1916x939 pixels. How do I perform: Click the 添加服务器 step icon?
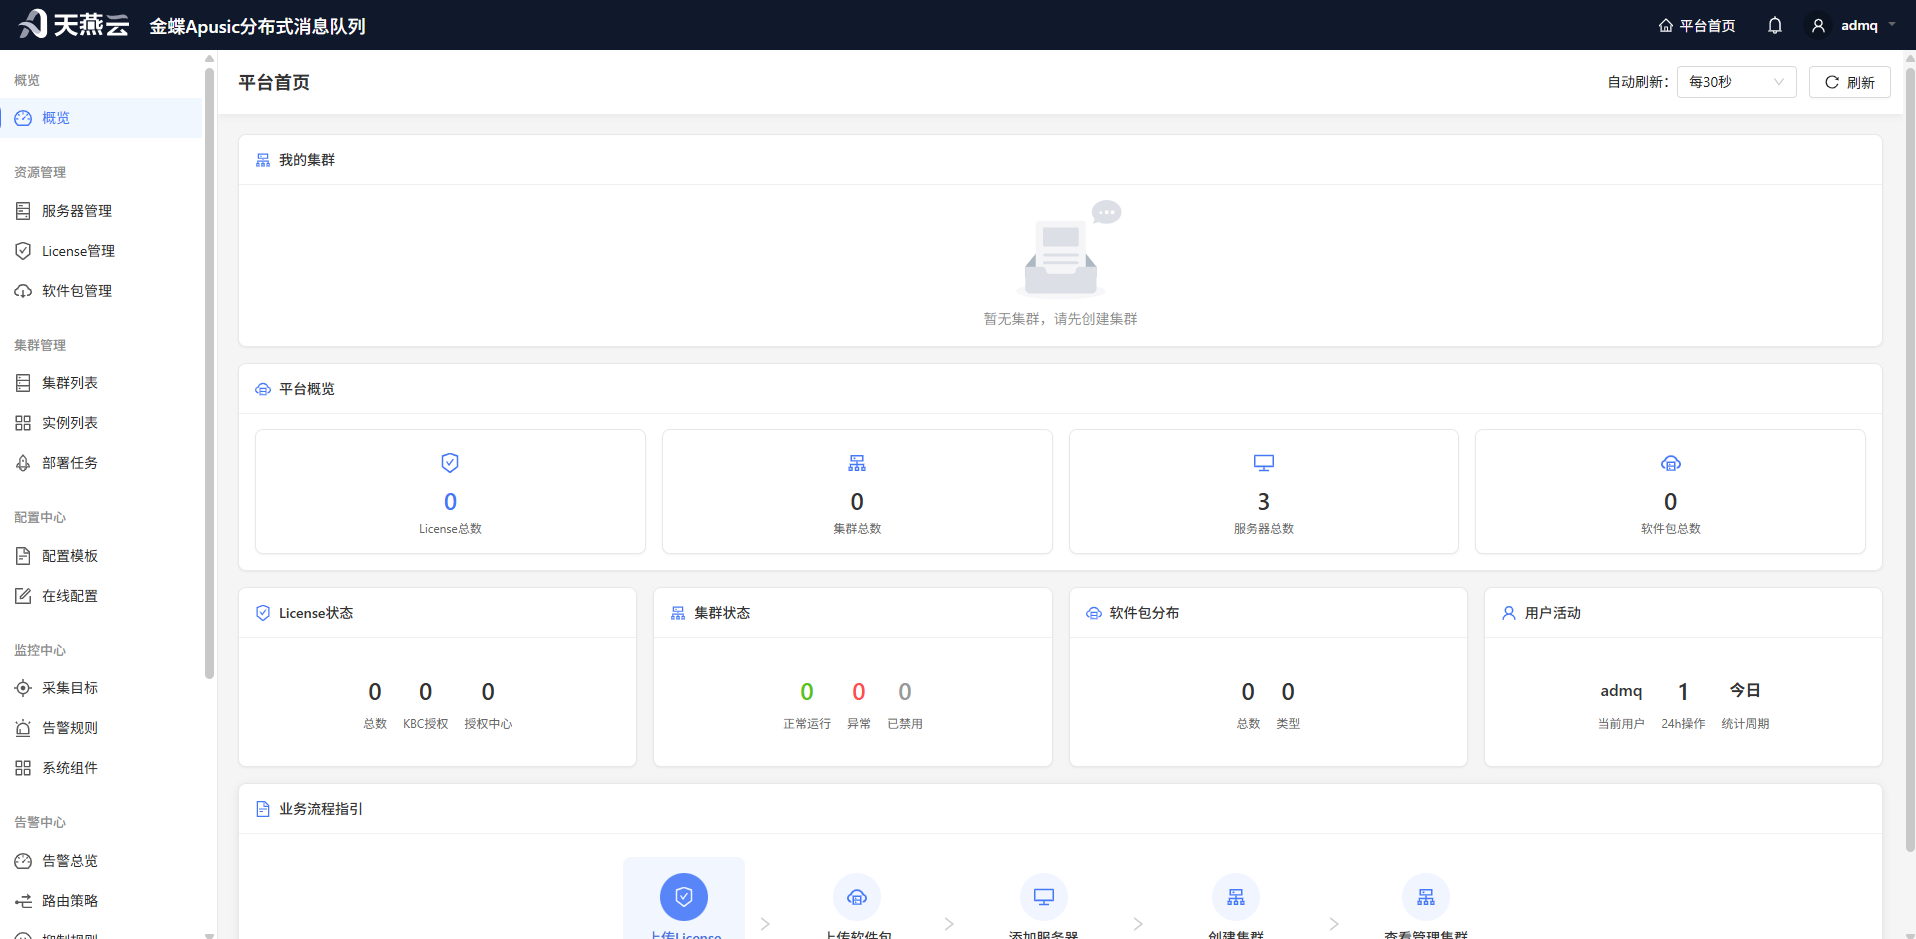[1044, 897]
